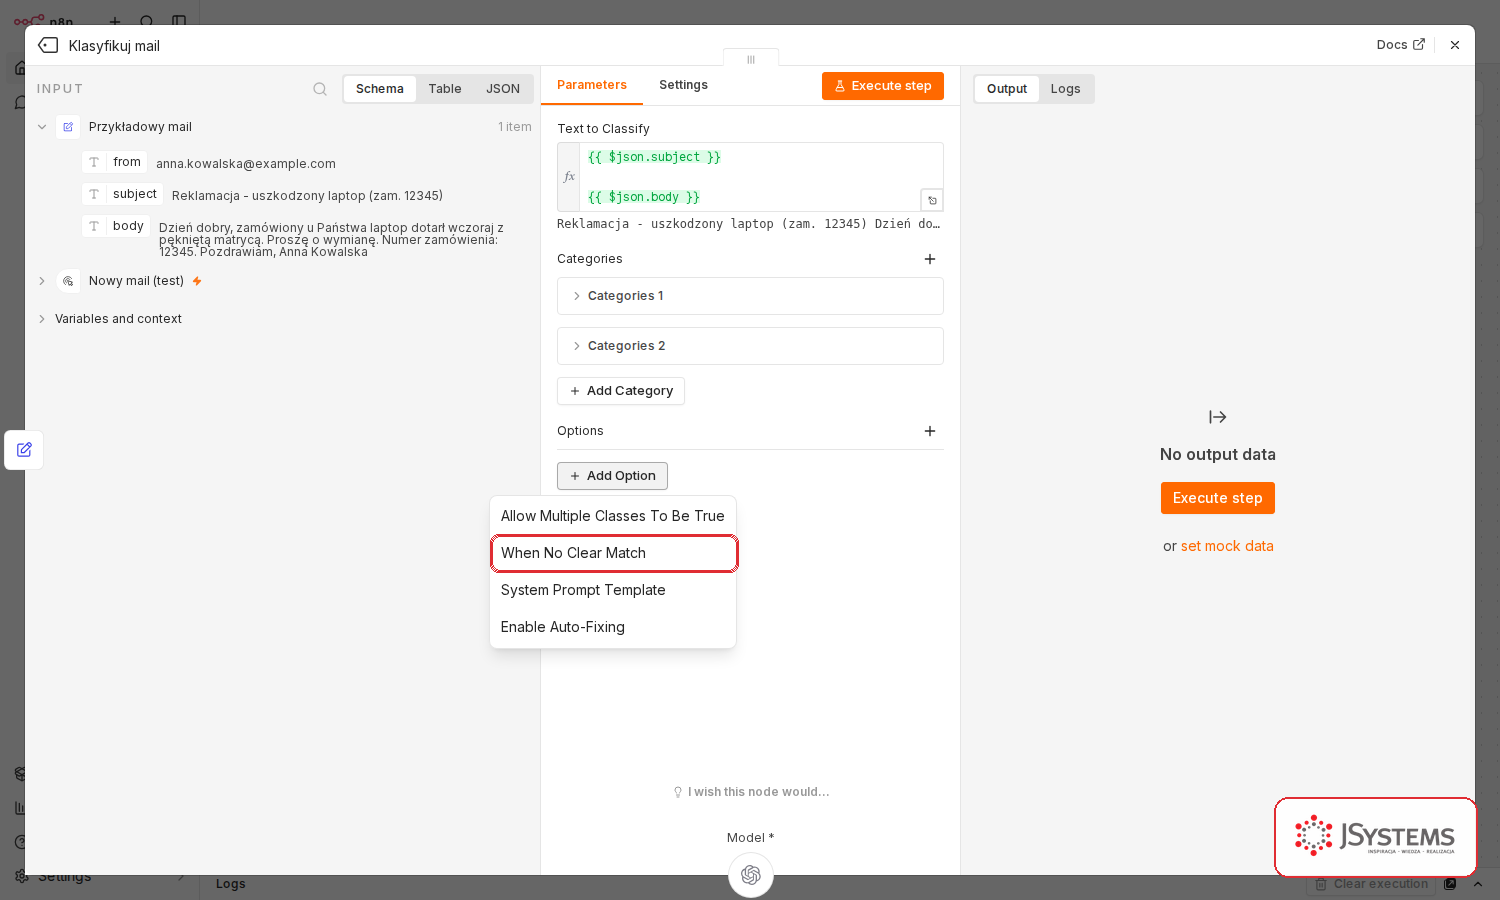Choose Allow Multiple Classes To Be True

pos(613,516)
